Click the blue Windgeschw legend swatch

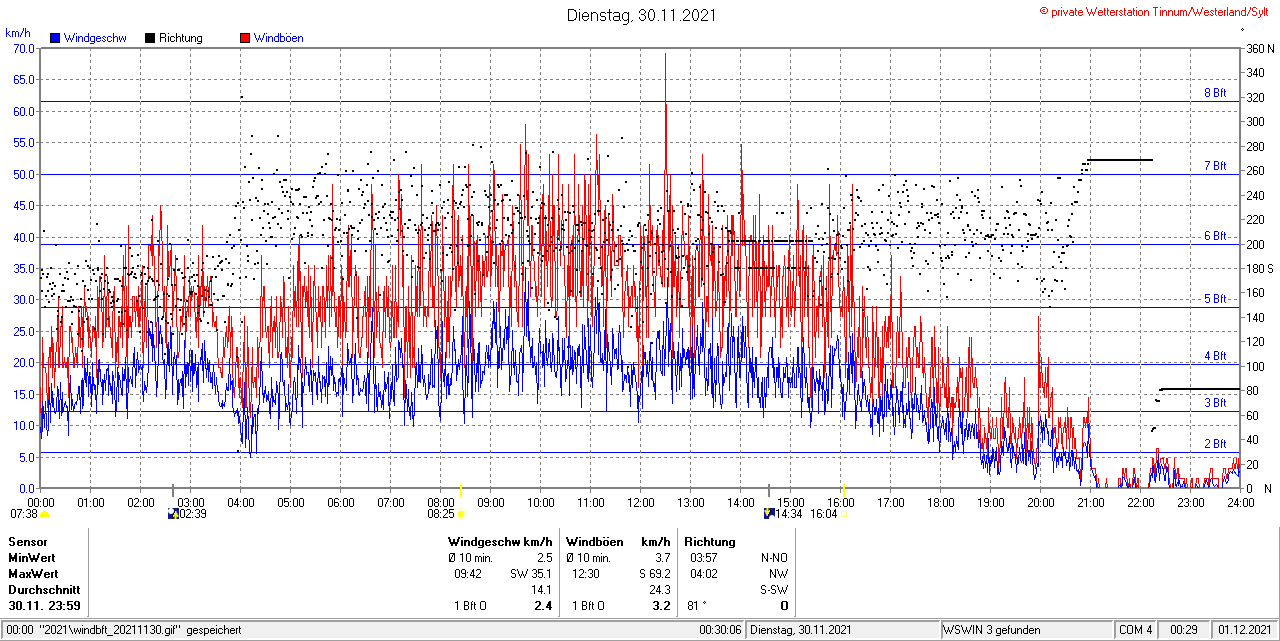[55, 38]
